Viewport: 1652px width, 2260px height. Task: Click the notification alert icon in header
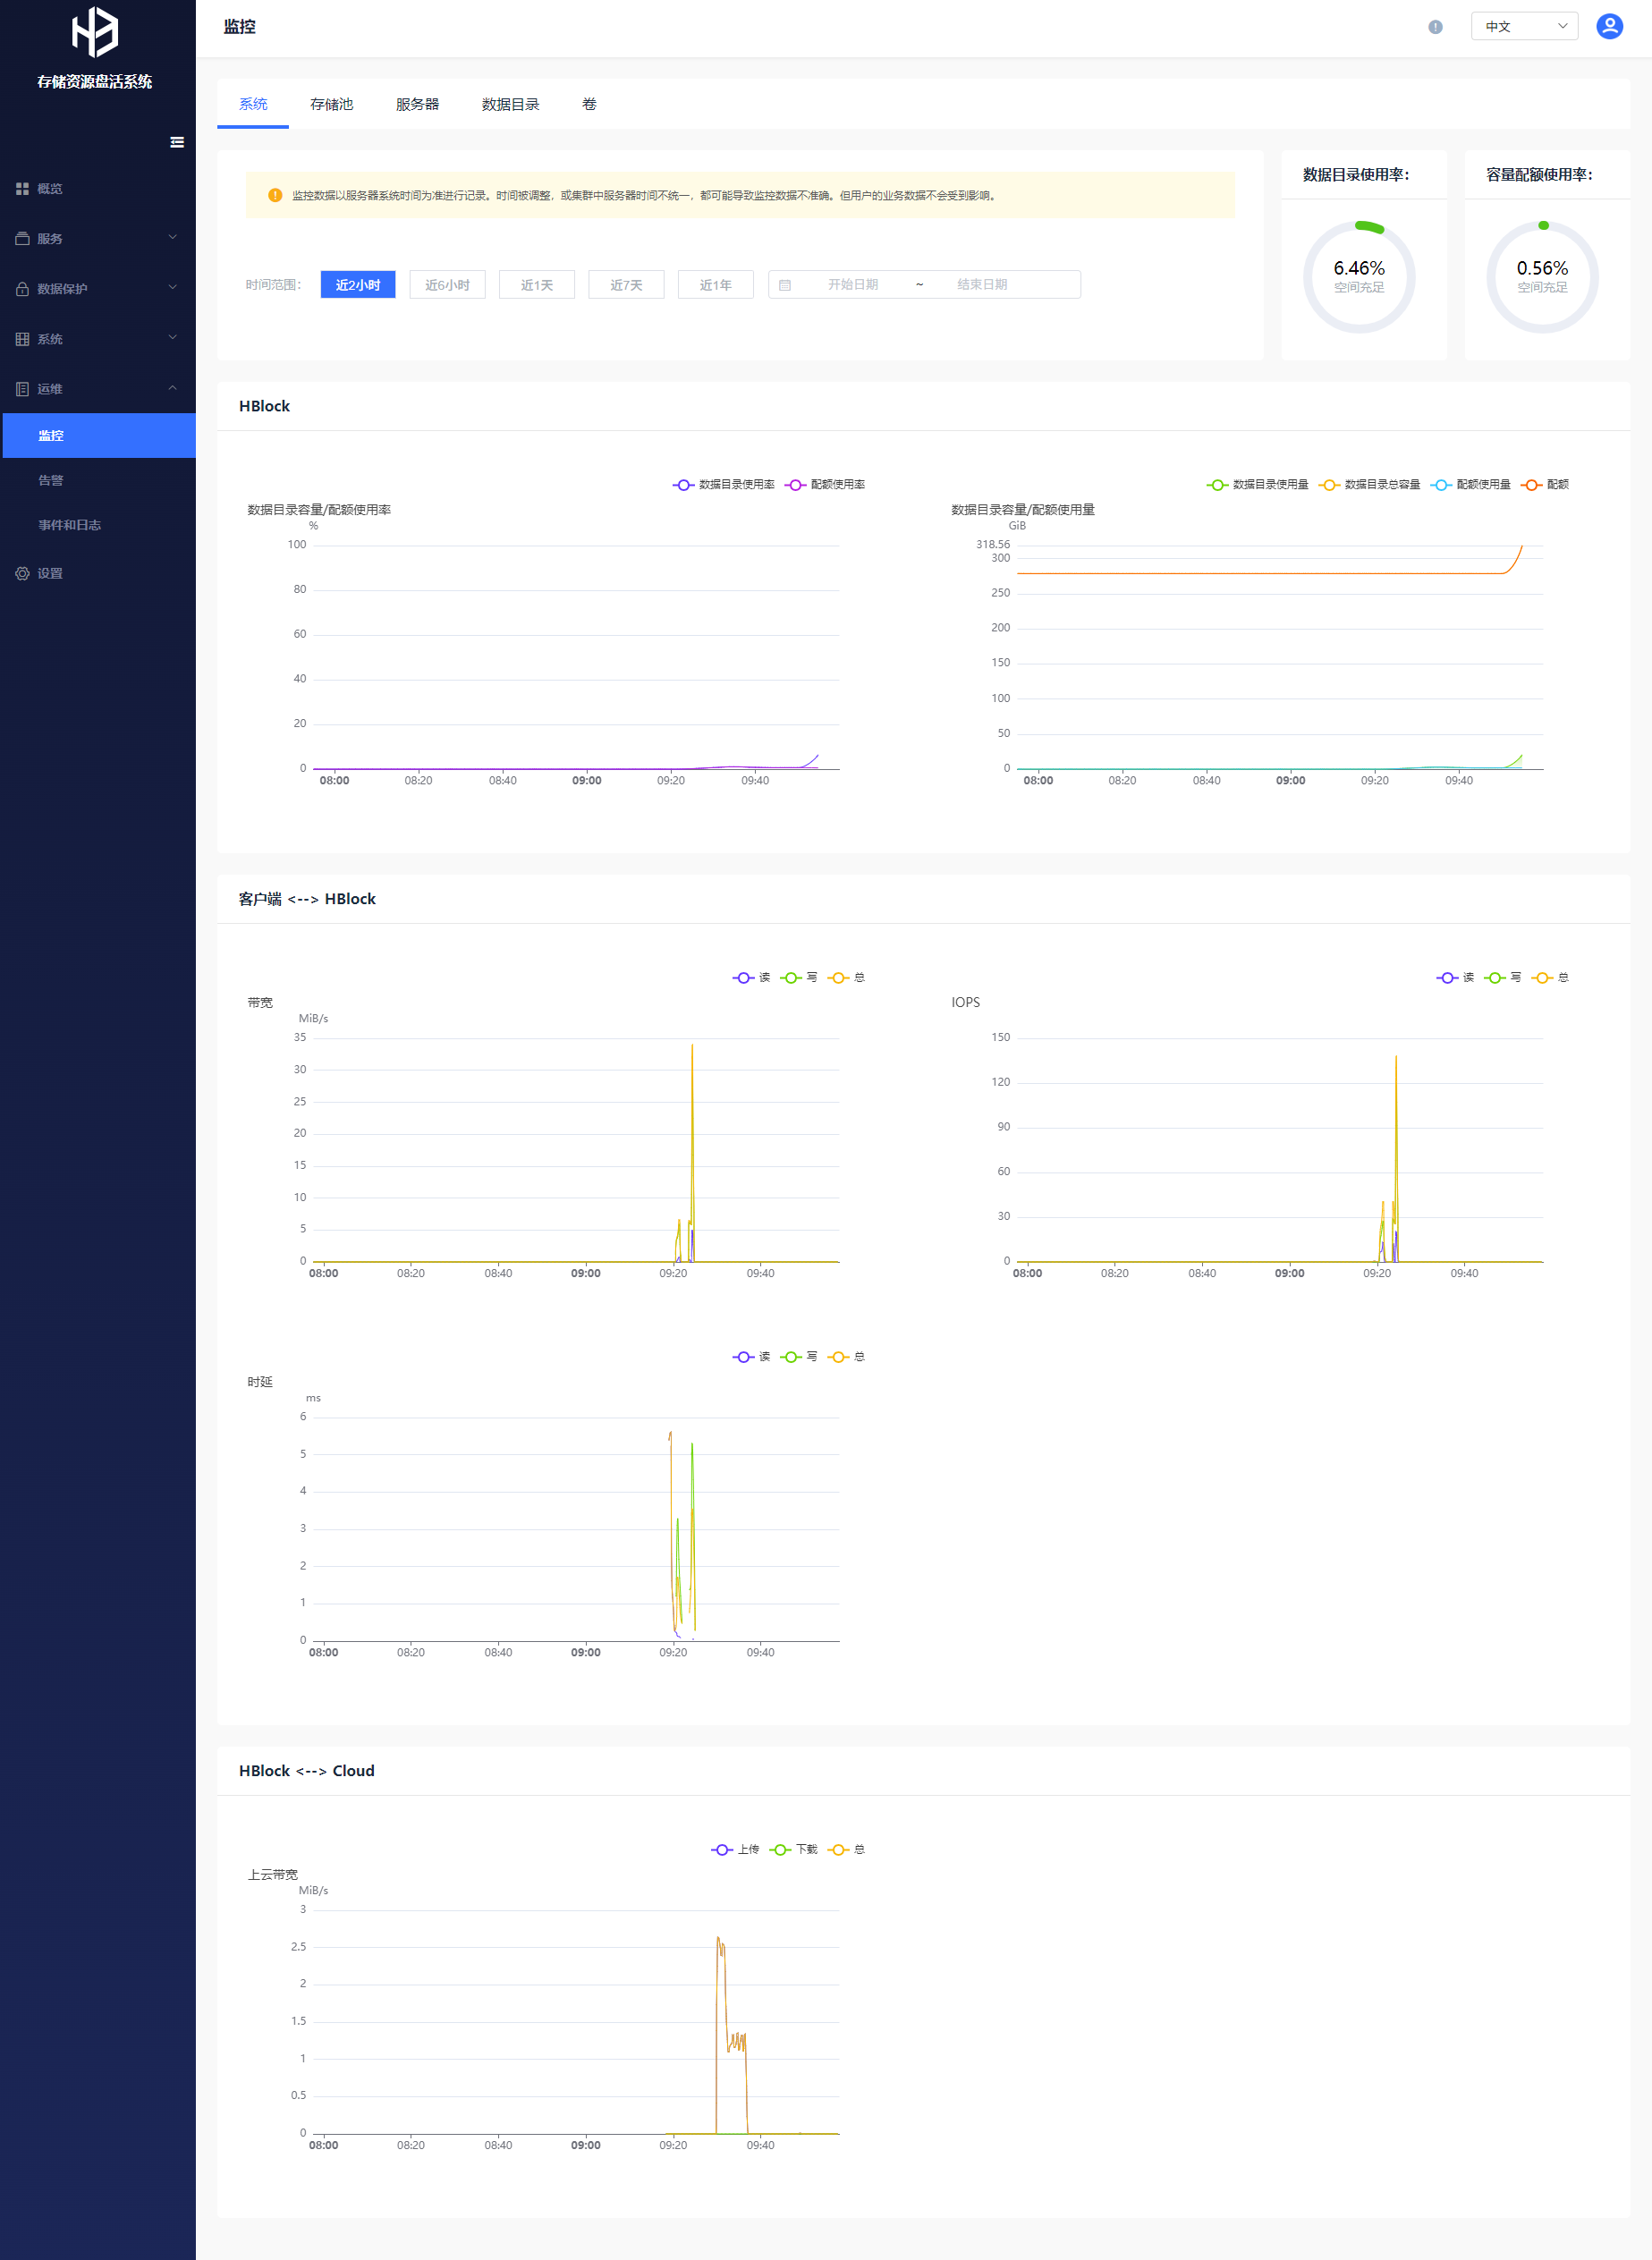(1435, 27)
